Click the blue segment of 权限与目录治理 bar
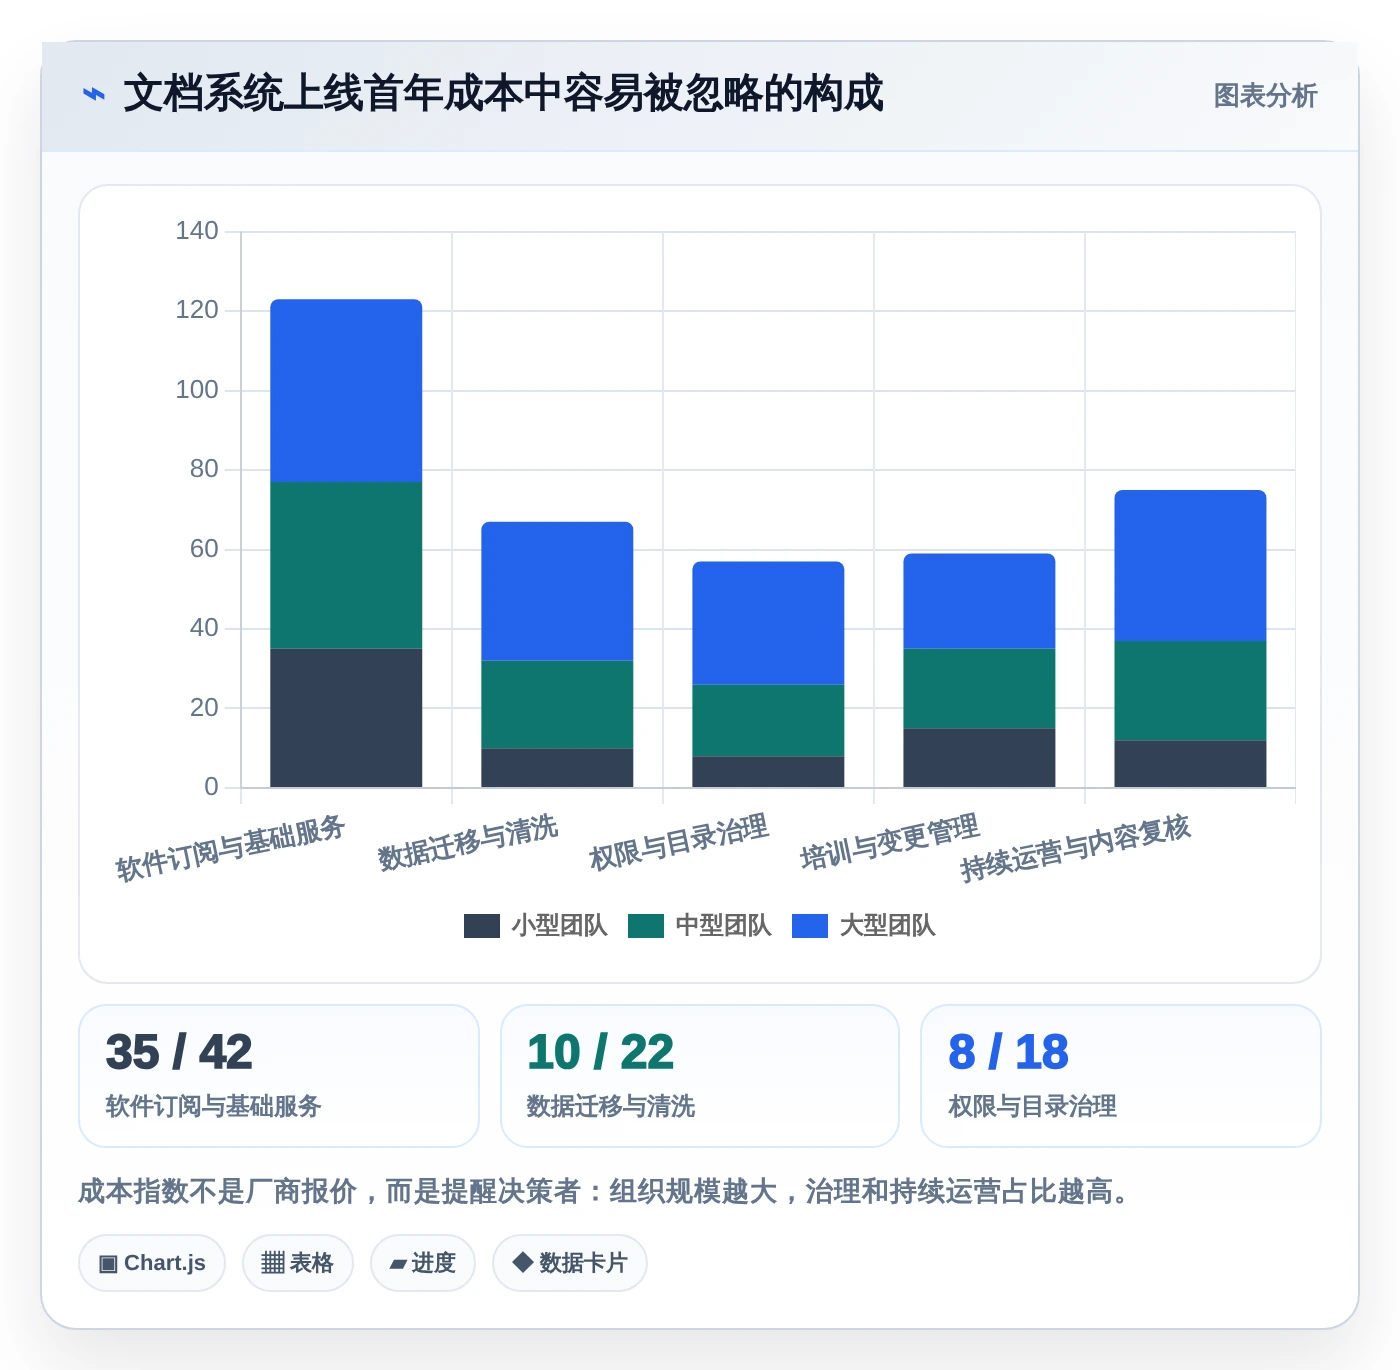Screen dimensions: 1400x1370 coord(768,623)
